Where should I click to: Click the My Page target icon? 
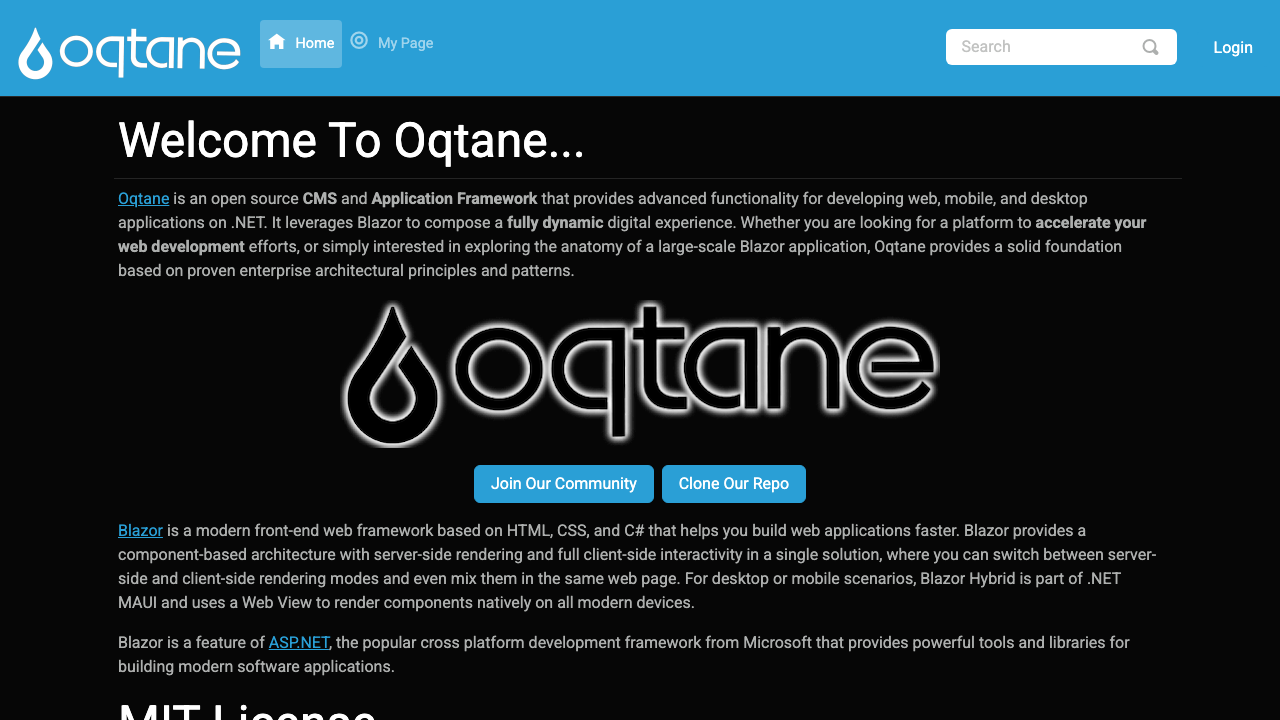(x=359, y=41)
